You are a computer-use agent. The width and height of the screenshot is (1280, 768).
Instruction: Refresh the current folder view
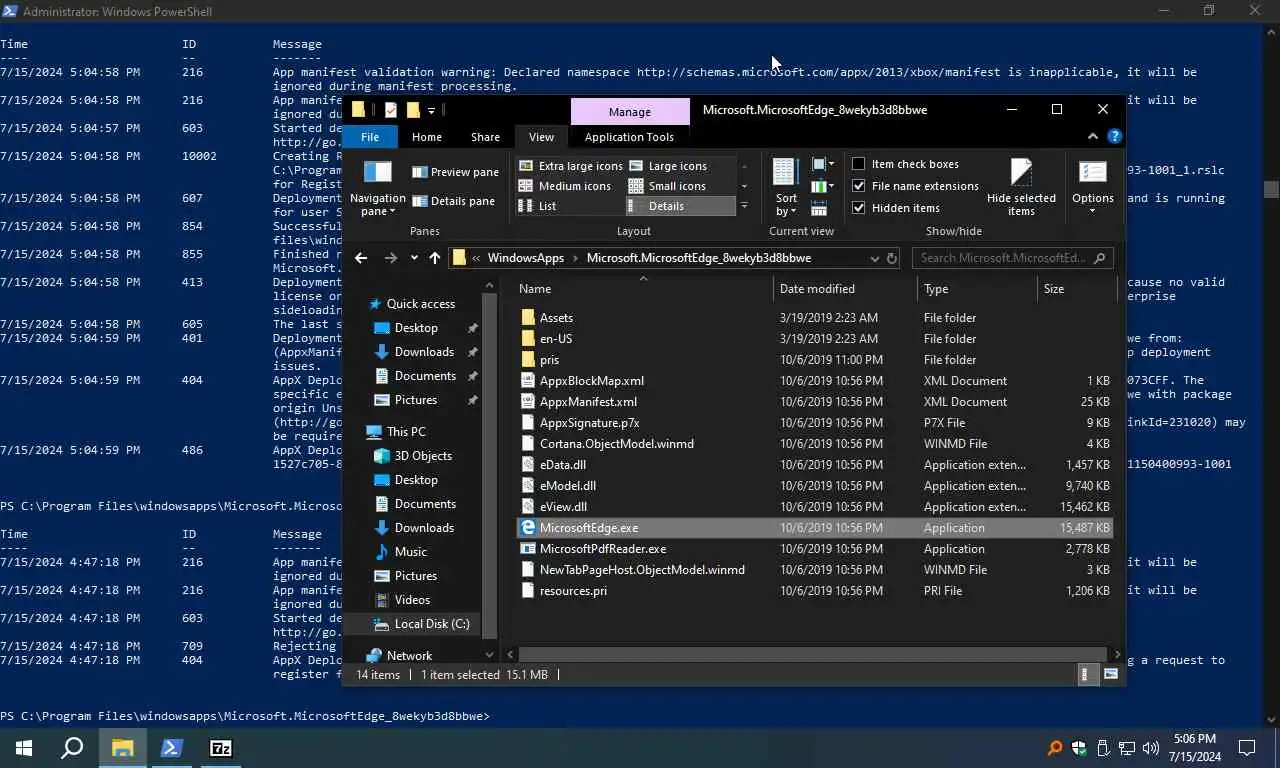pos(892,258)
